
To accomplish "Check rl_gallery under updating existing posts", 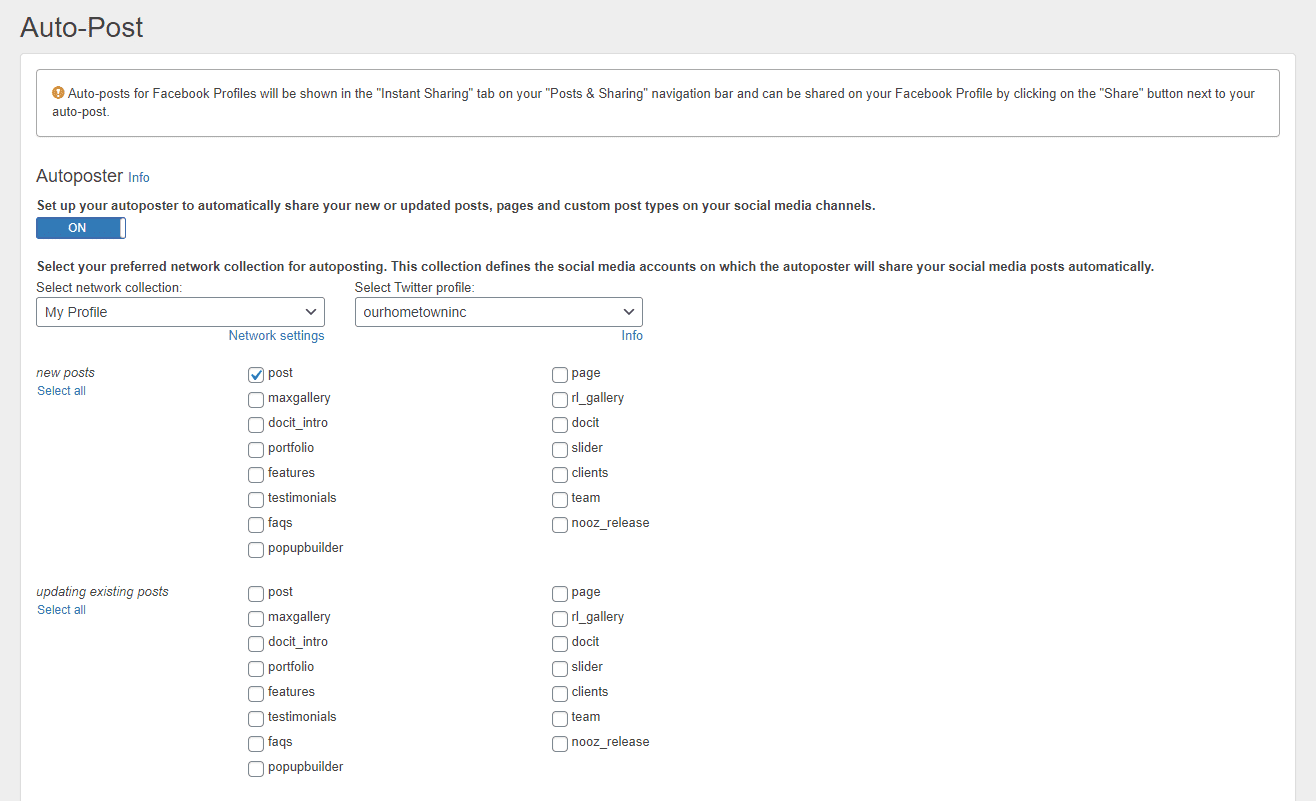I will [x=560, y=619].
